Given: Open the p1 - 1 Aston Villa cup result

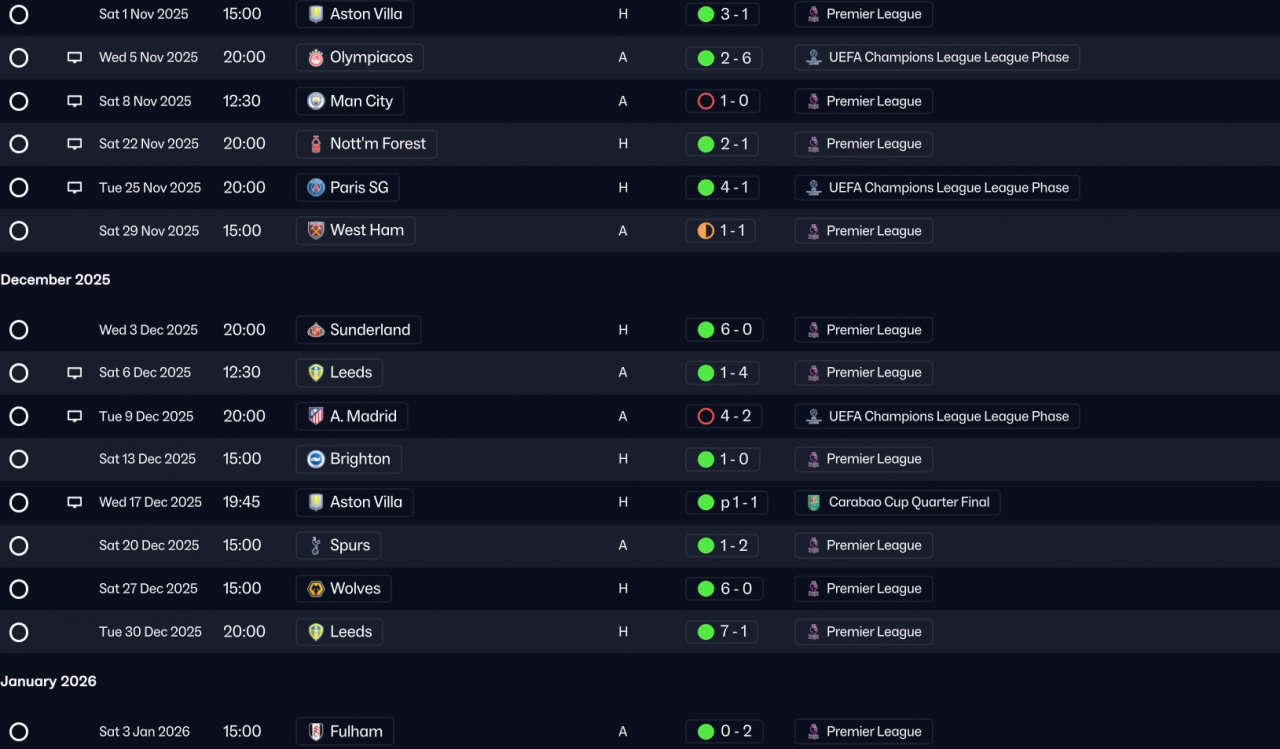Looking at the screenshot, I should pyautogui.click(x=727, y=503).
